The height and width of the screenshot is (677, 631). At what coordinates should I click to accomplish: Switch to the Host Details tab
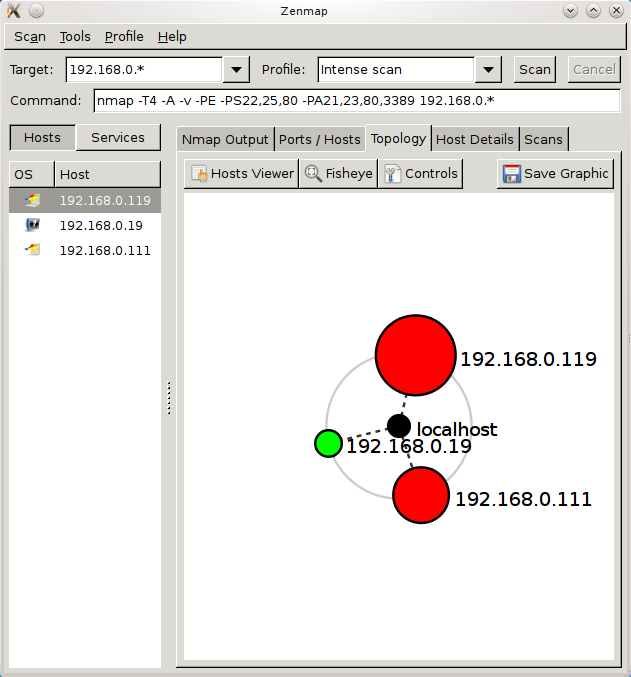click(x=475, y=139)
